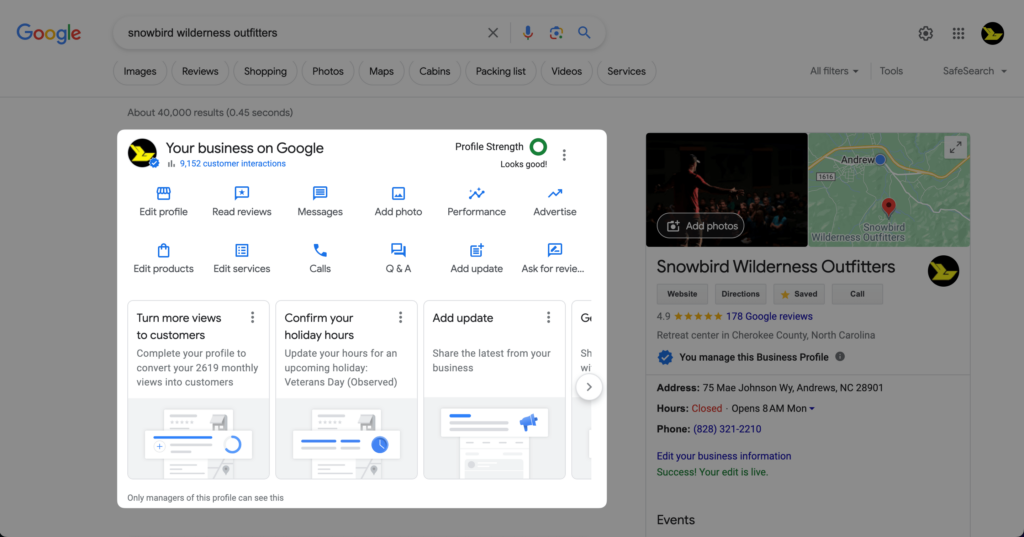Viewport: 1024px width, 537px height.
Task: Open options for Add update card
Action: 549,317
